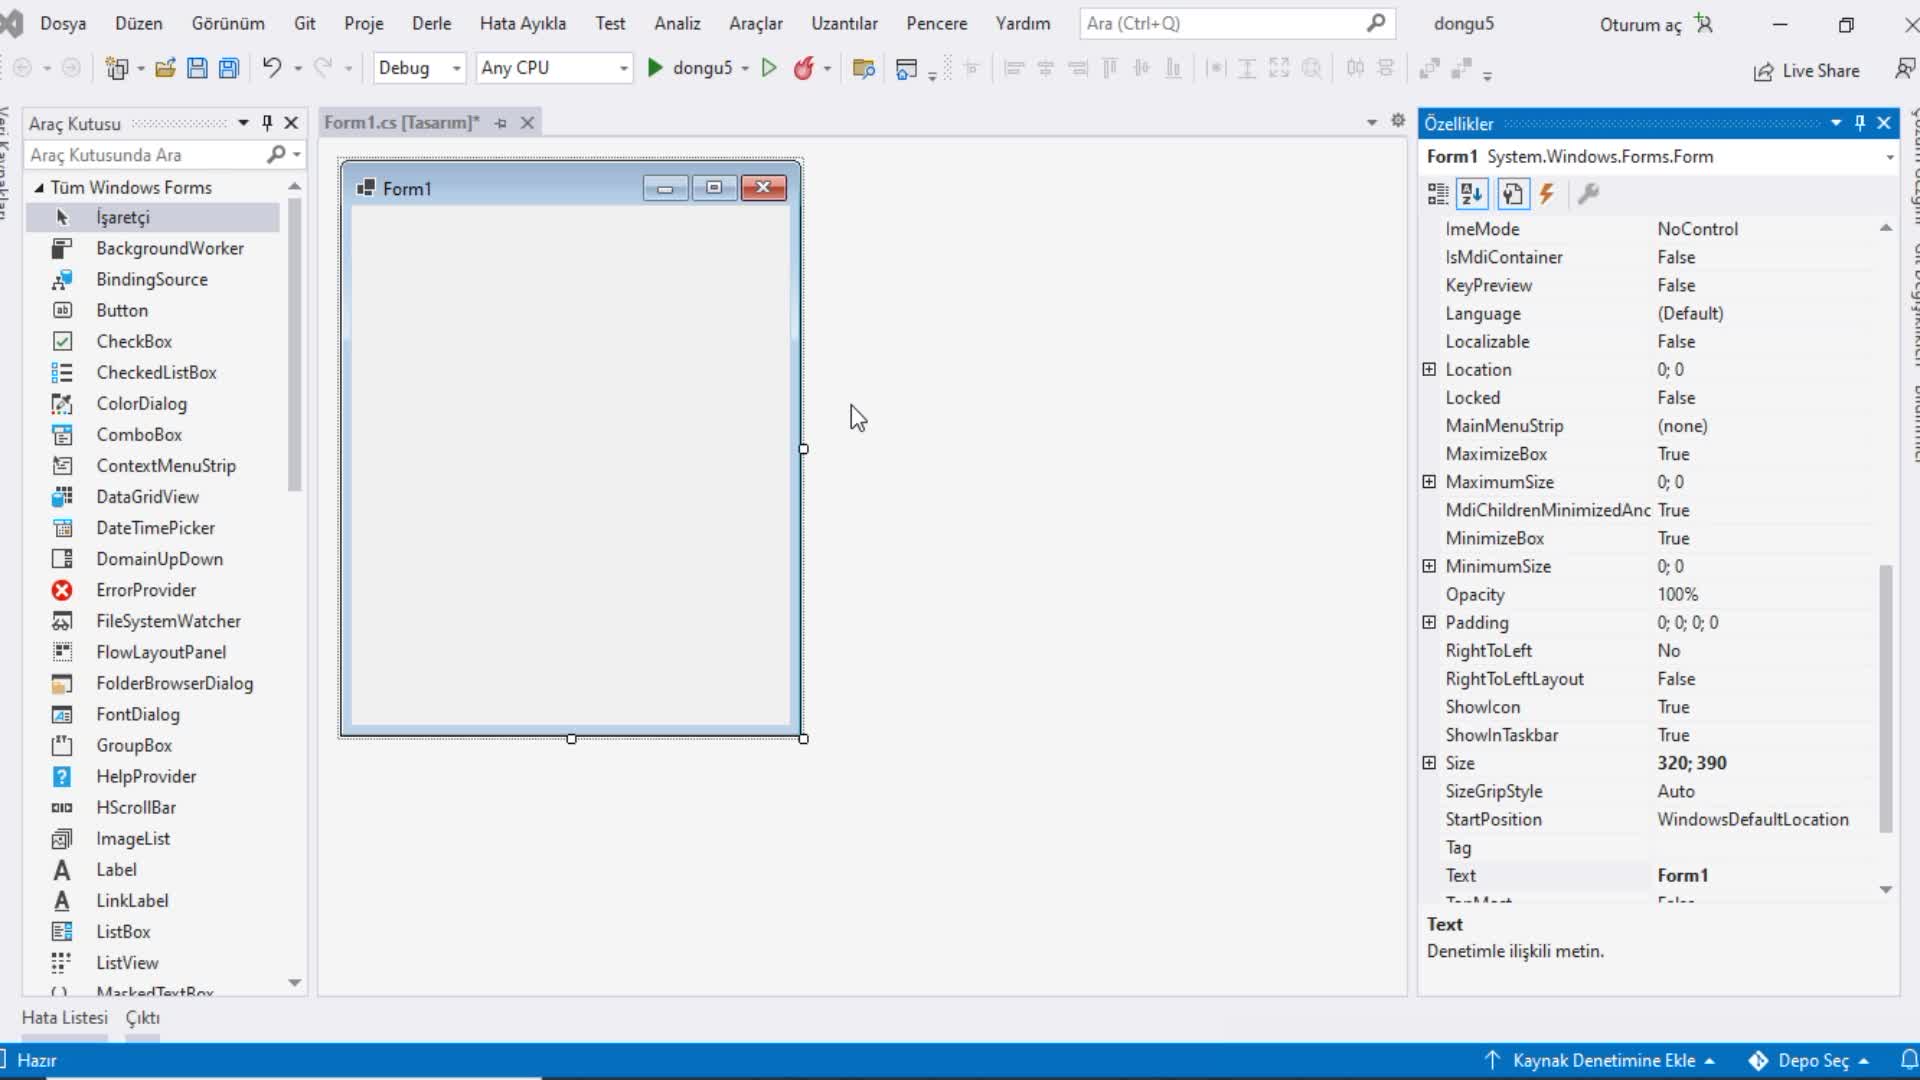The height and width of the screenshot is (1080, 1920).
Task: Toggle the MinimizeBox property value
Action: (x=1675, y=538)
